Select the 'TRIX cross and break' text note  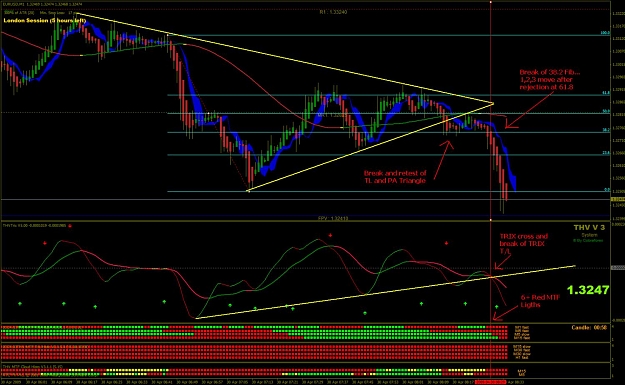(524, 243)
